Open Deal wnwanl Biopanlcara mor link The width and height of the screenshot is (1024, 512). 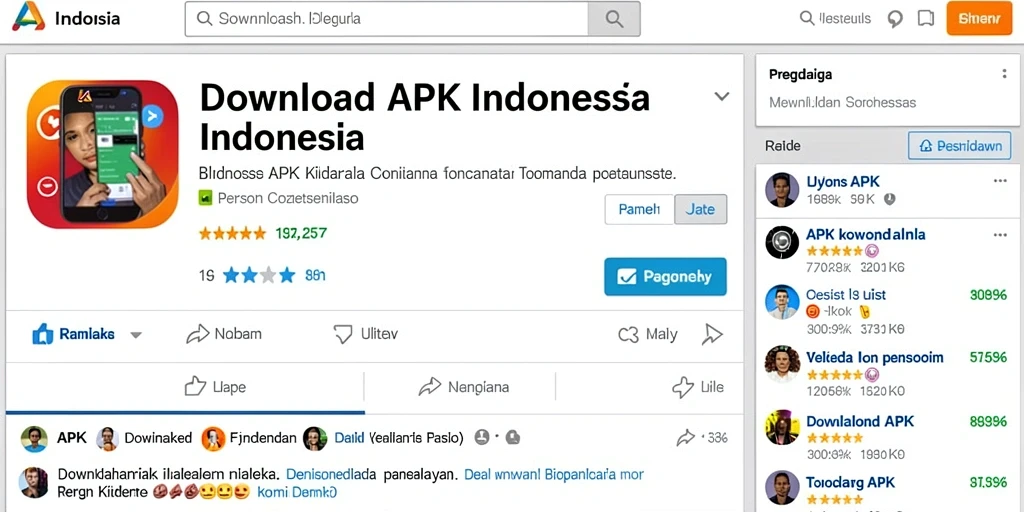tap(554, 474)
